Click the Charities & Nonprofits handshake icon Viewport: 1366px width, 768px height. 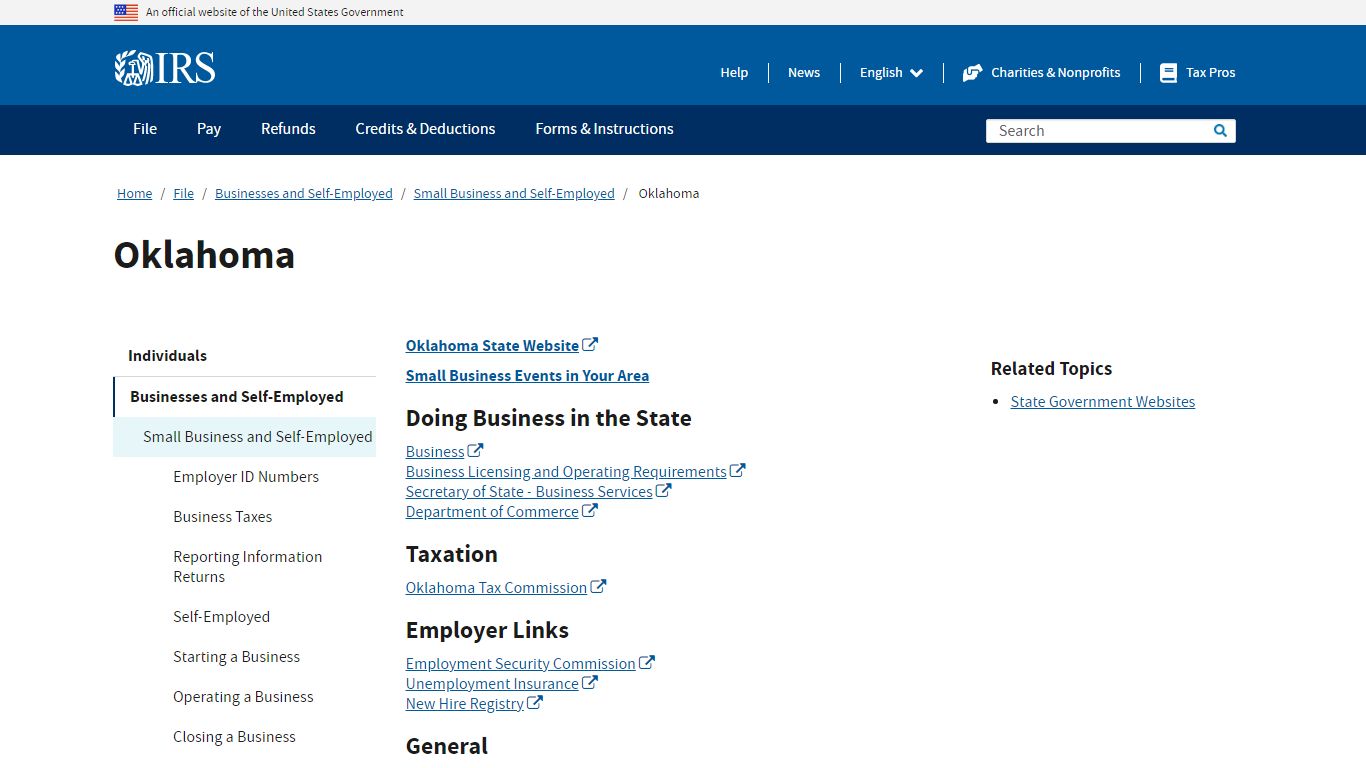(x=972, y=73)
